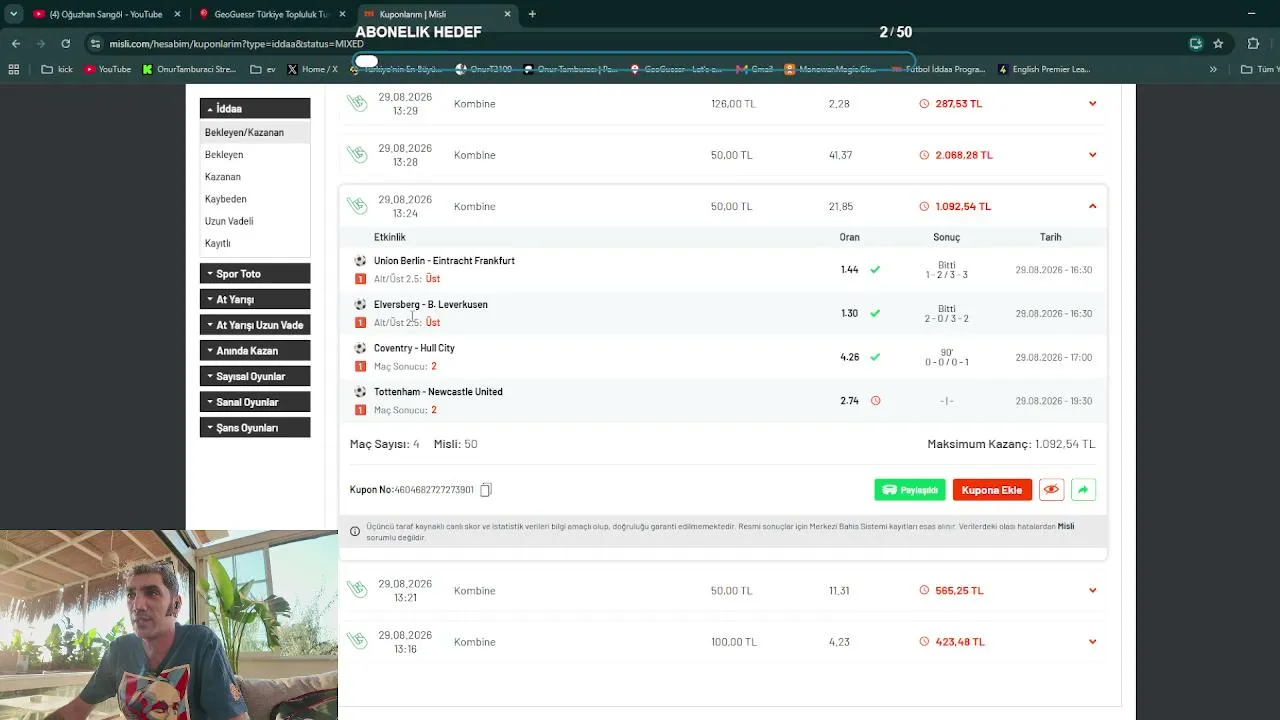1280x720 pixels.
Task: Click the coupon icon on the 13:21 row
Action: pyautogui.click(x=357, y=590)
